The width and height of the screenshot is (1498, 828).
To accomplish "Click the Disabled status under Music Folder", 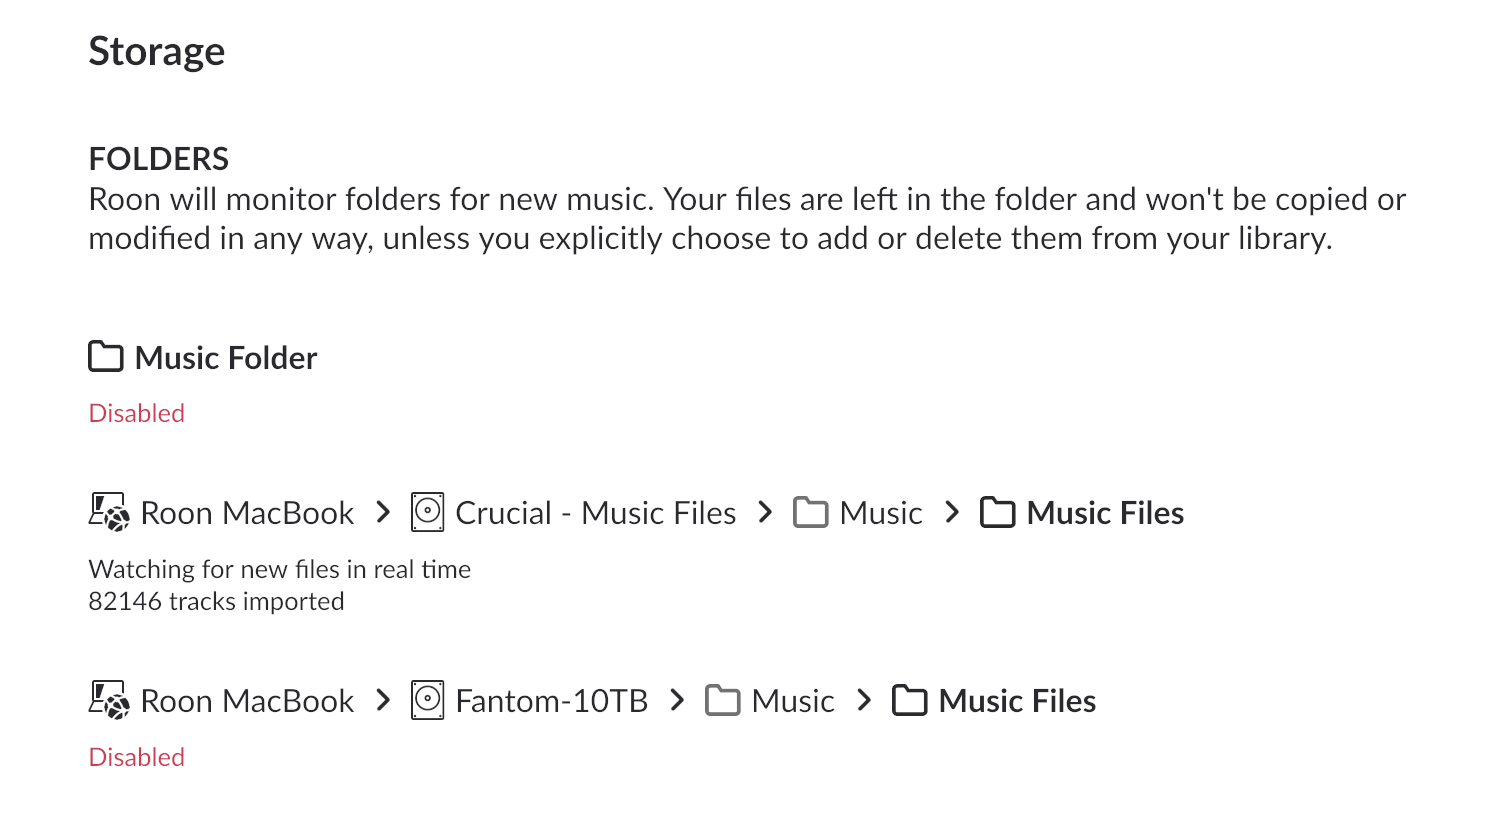I will click(x=137, y=413).
